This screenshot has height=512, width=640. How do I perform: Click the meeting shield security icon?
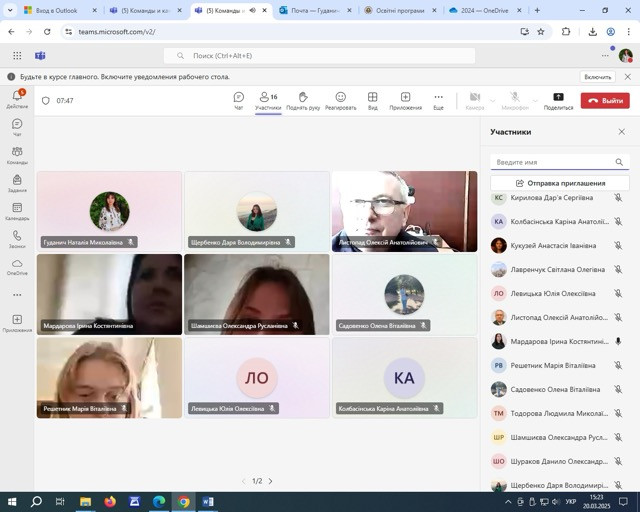pyautogui.click(x=46, y=100)
